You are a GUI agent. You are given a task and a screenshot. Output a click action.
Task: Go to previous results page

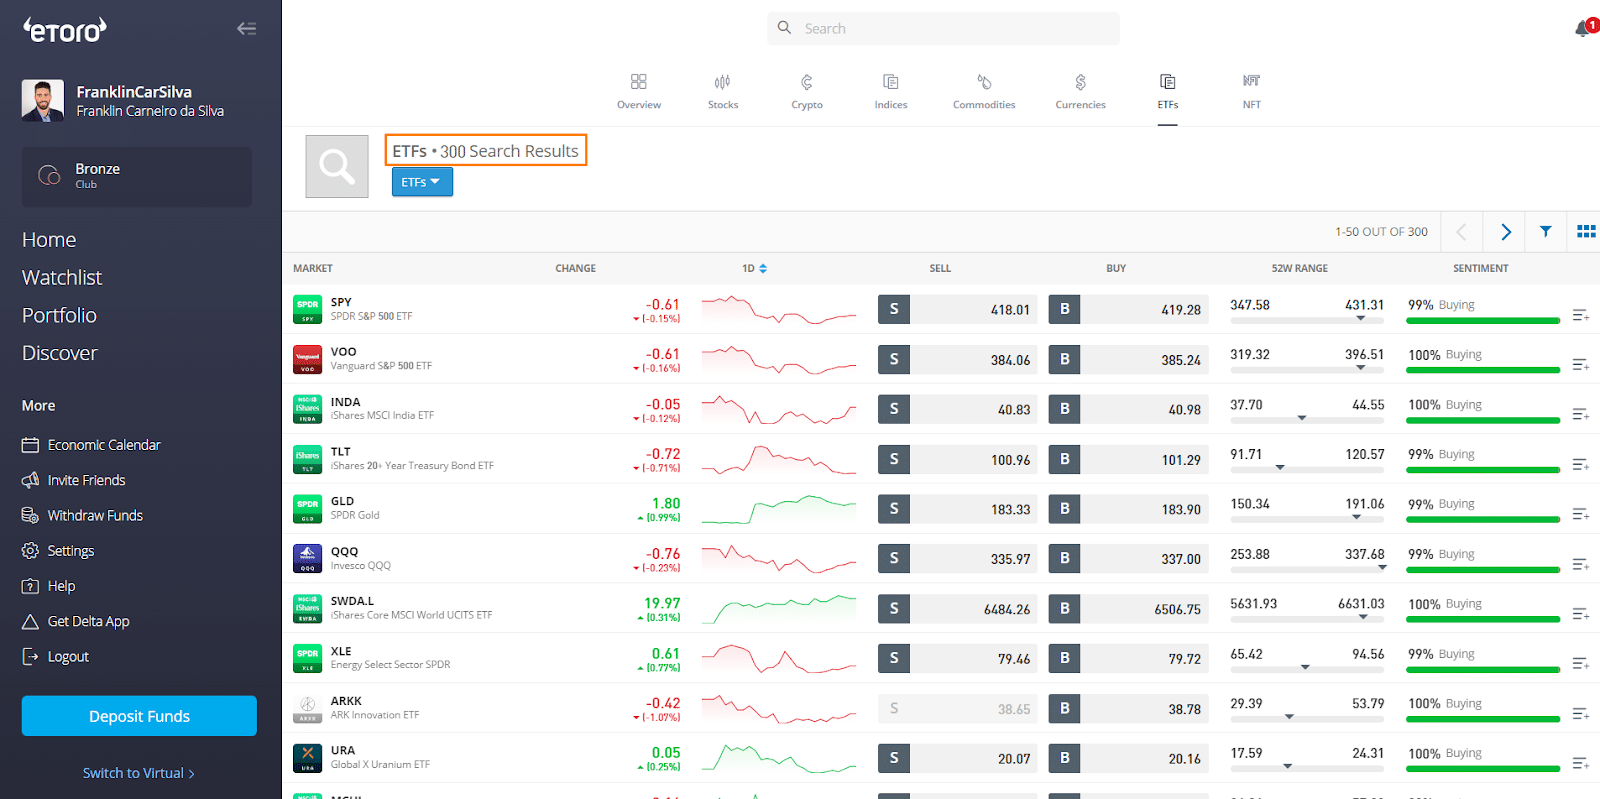(1461, 232)
